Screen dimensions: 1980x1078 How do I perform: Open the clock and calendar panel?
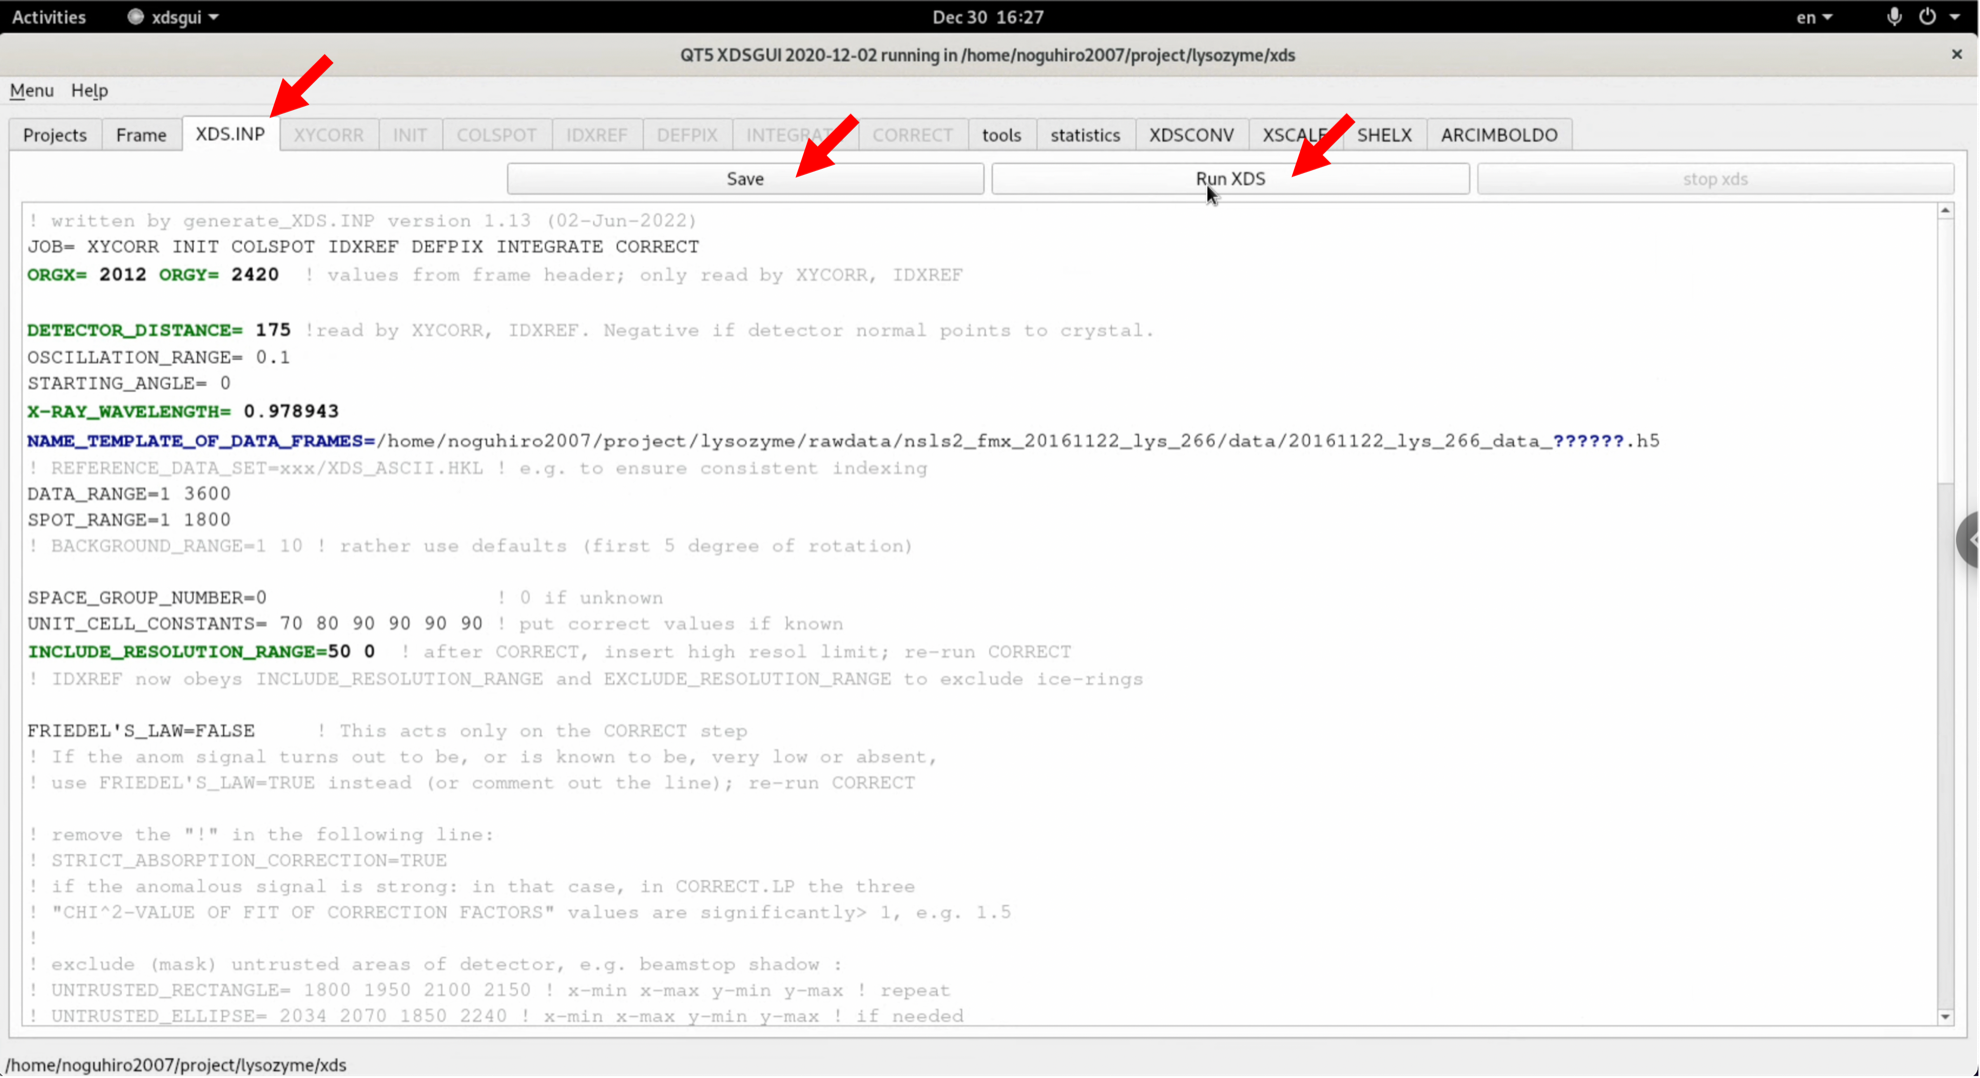(x=988, y=17)
